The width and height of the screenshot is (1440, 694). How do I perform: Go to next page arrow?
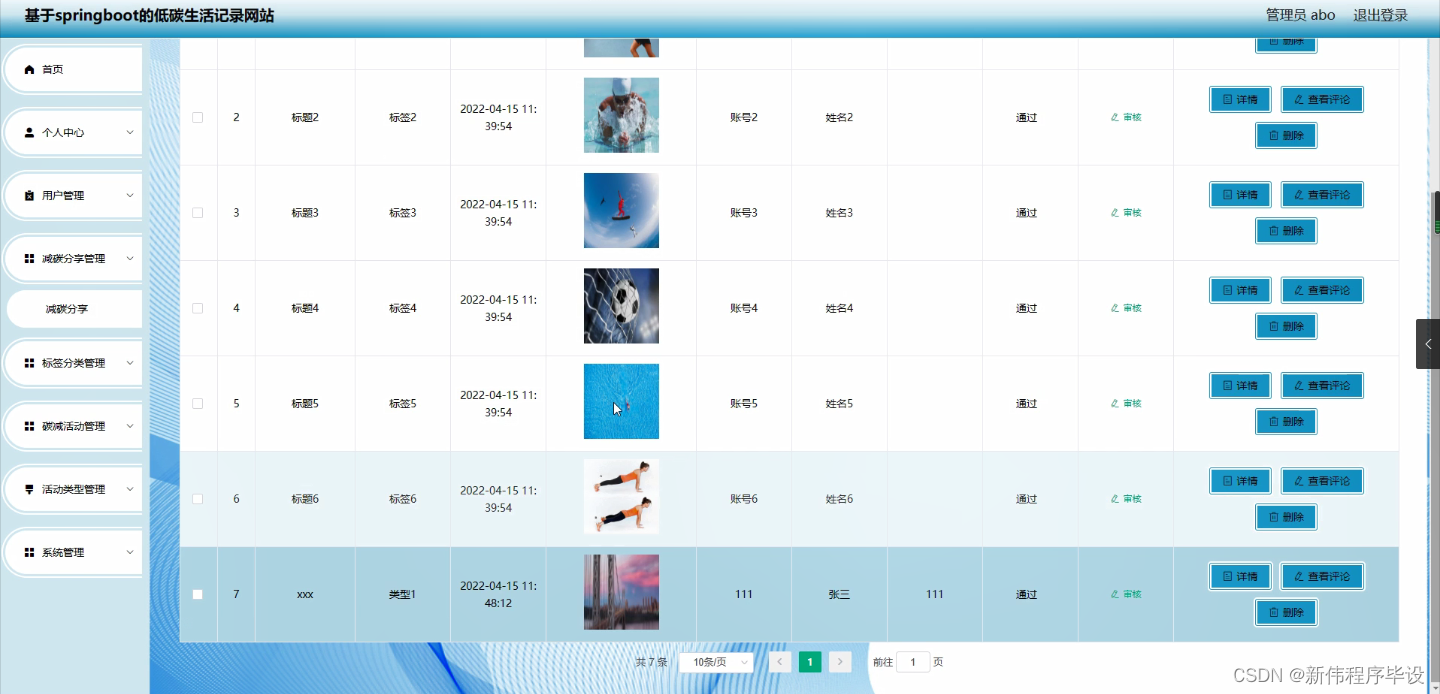pos(840,662)
